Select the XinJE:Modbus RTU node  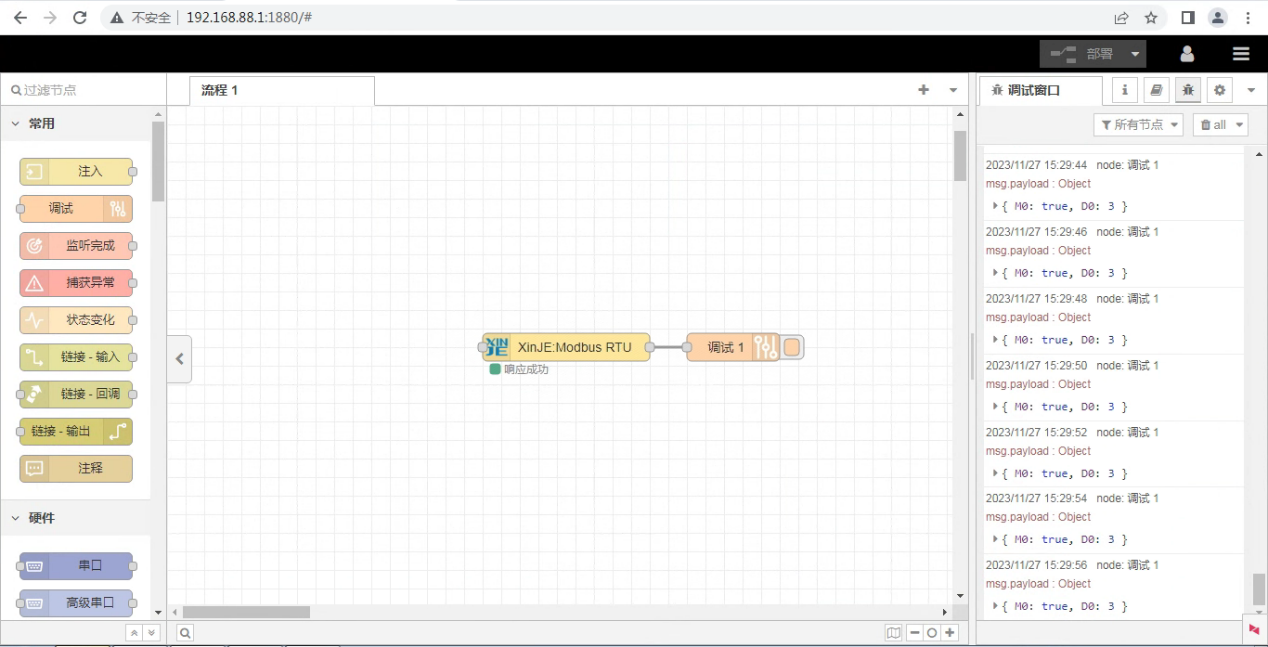[x=566, y=347]
